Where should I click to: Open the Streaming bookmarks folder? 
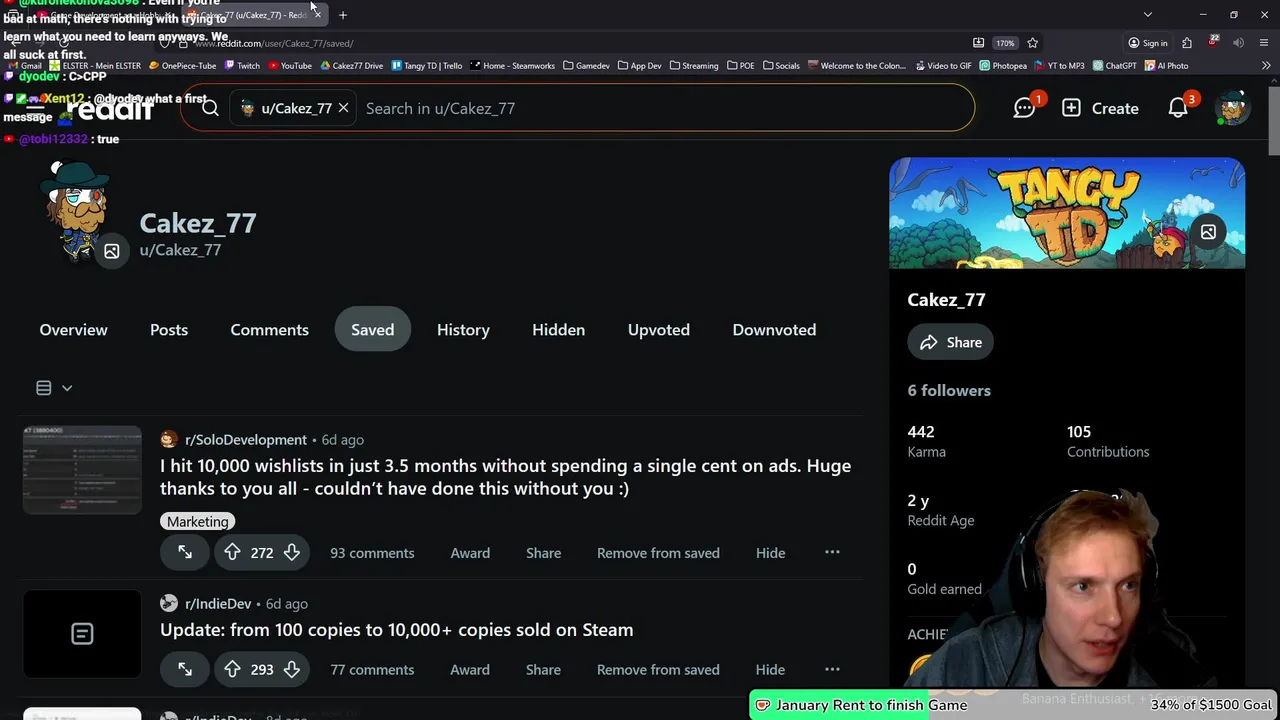[x=693, y=66]
